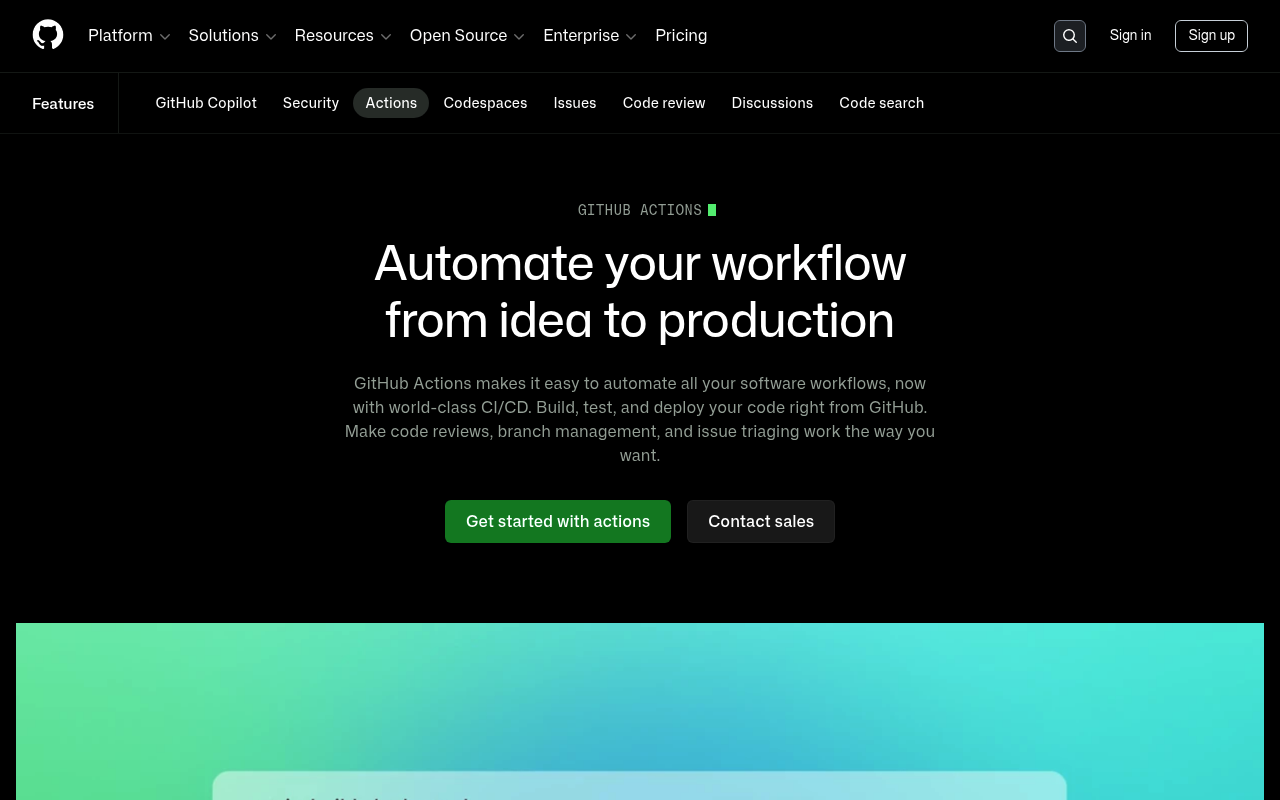Switch to the Issues tab
The image size is (1280, 800).
click(x=575, y=103)
